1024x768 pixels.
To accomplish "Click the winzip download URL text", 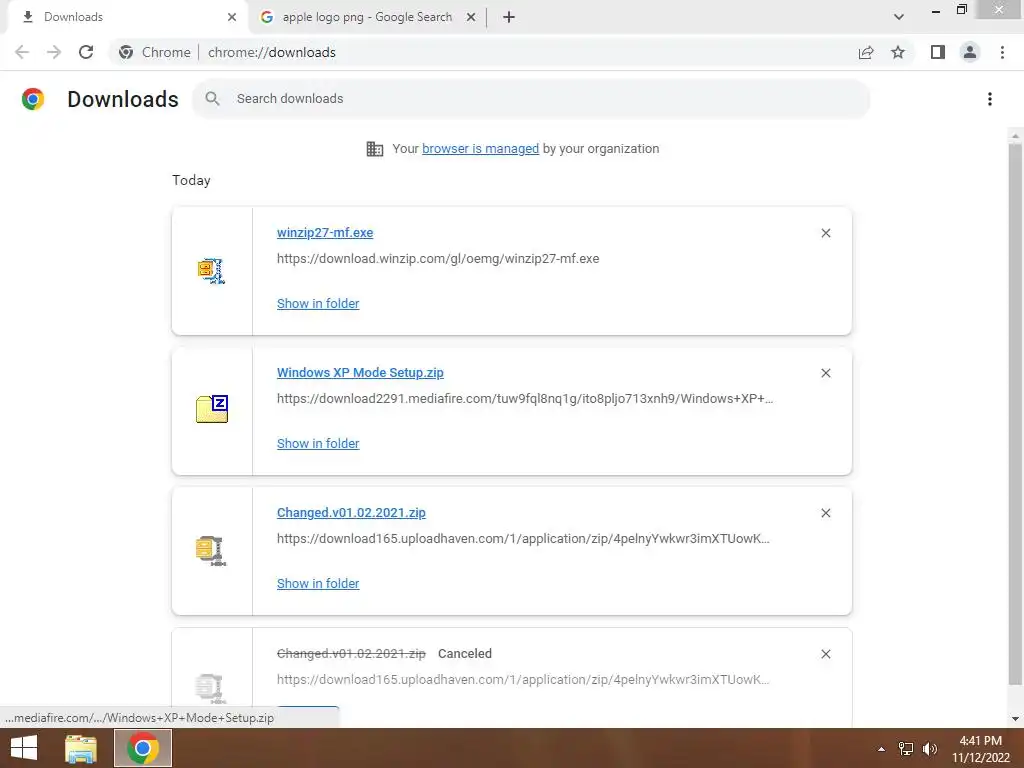I will [x=438, y=259].
